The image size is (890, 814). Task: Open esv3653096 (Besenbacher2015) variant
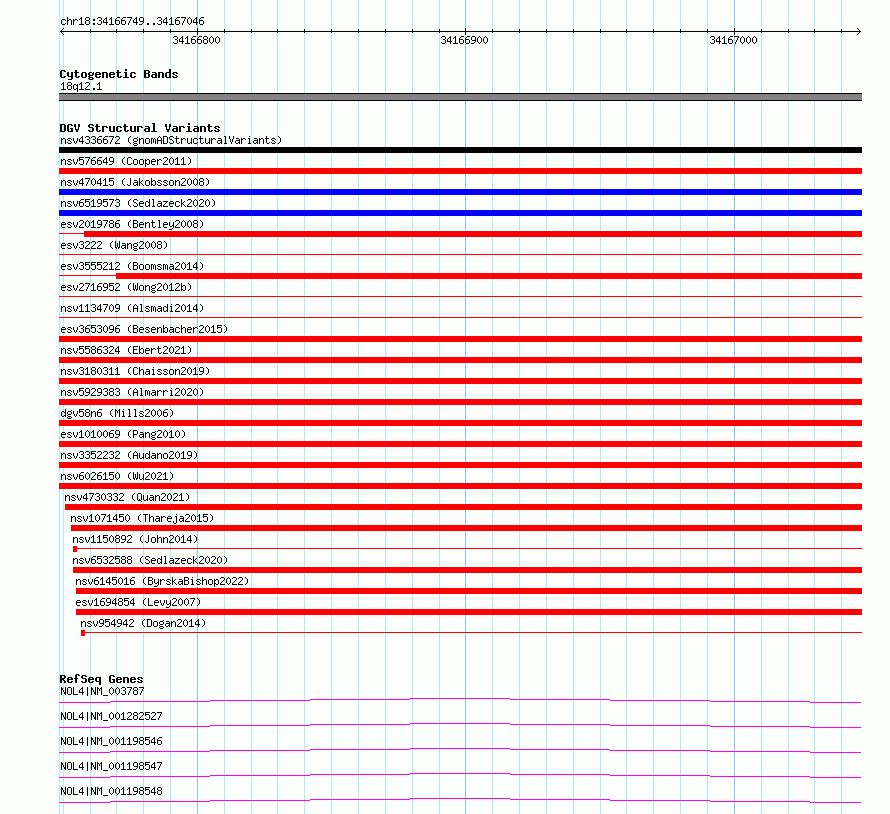[144, 329]
